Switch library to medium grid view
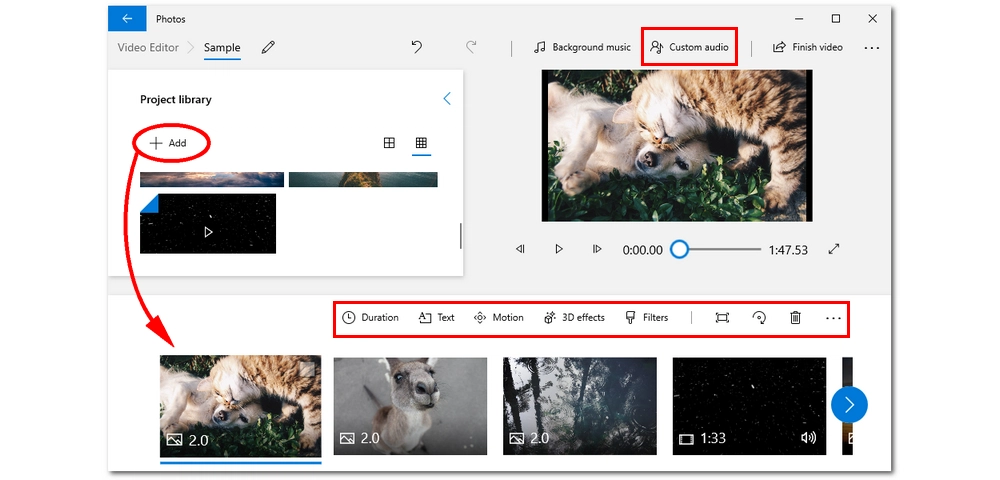This screenshot has height=480, width=1000. 389,143
